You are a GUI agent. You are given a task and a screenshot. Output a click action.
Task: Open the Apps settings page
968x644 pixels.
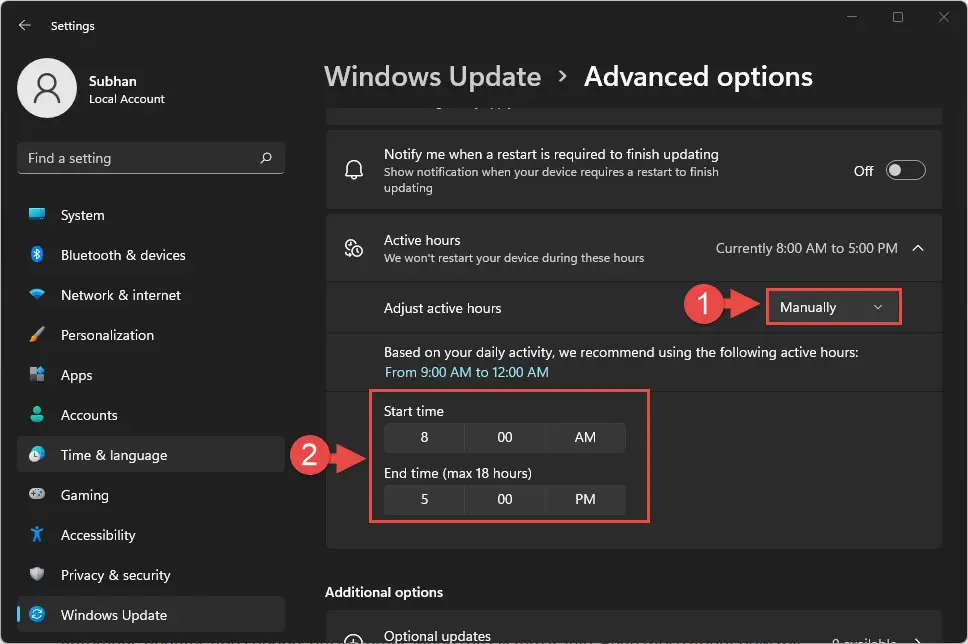point(151,375)
